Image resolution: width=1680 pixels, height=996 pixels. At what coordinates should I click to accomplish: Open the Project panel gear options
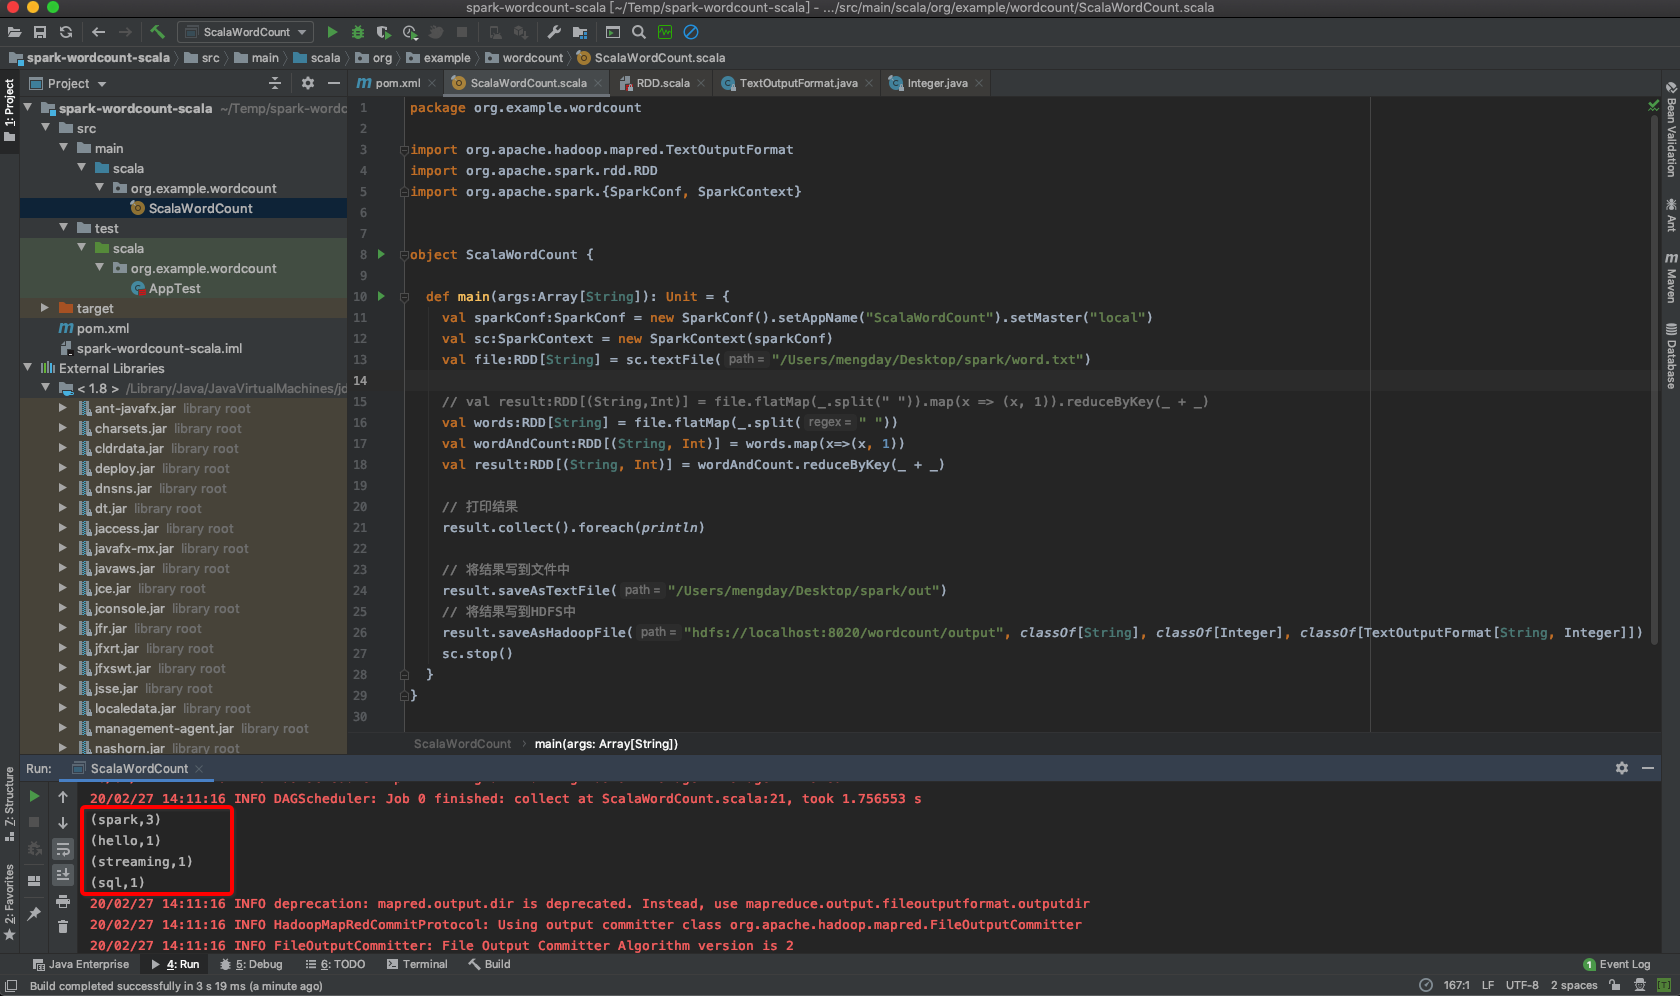(x=307, y=83)
